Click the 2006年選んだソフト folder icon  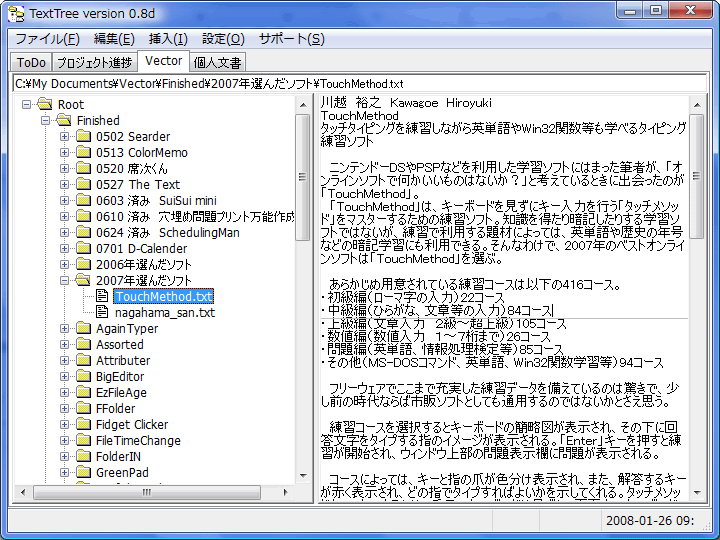(x=83, y=264)
